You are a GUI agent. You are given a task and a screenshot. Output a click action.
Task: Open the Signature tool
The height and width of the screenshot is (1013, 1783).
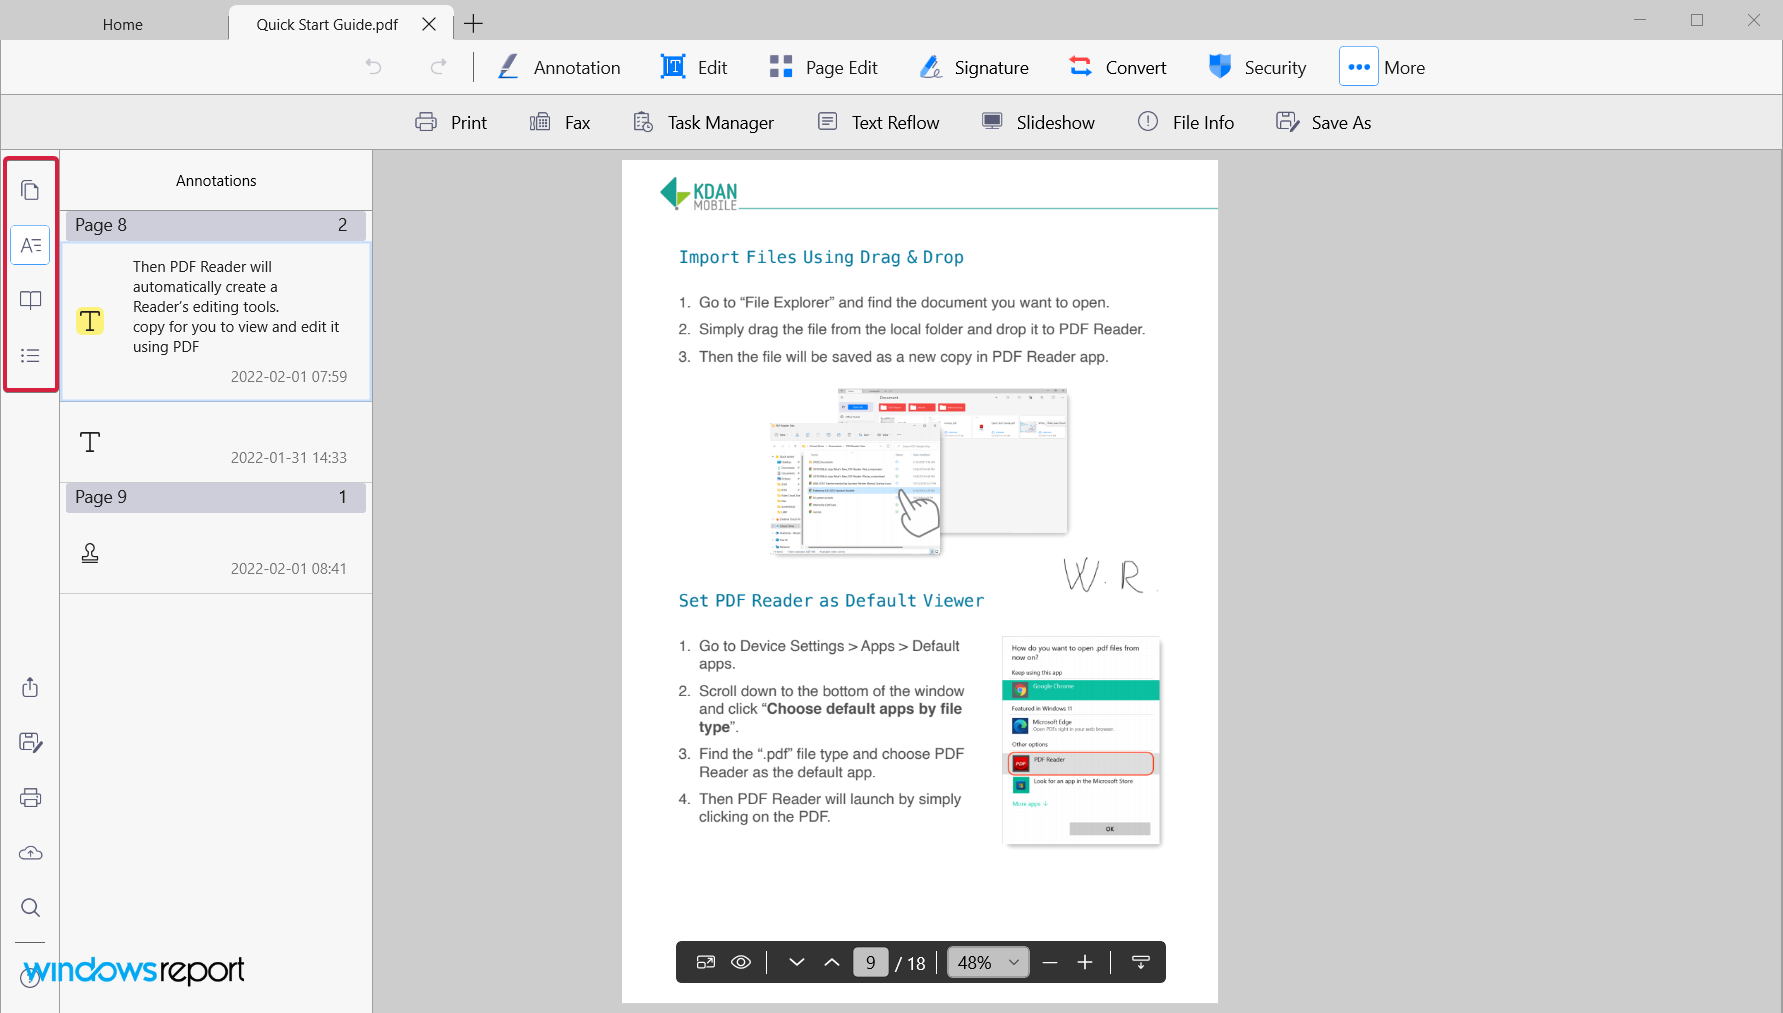click(974, 67)
